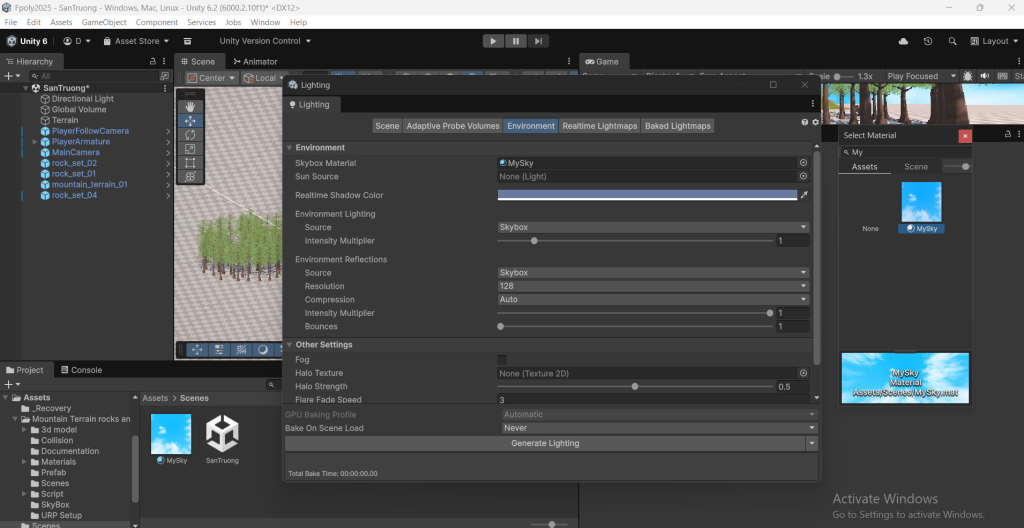Expand the PlayerArmature tree item
This screenshot has width=1024, height=528.
coord(34,142)
